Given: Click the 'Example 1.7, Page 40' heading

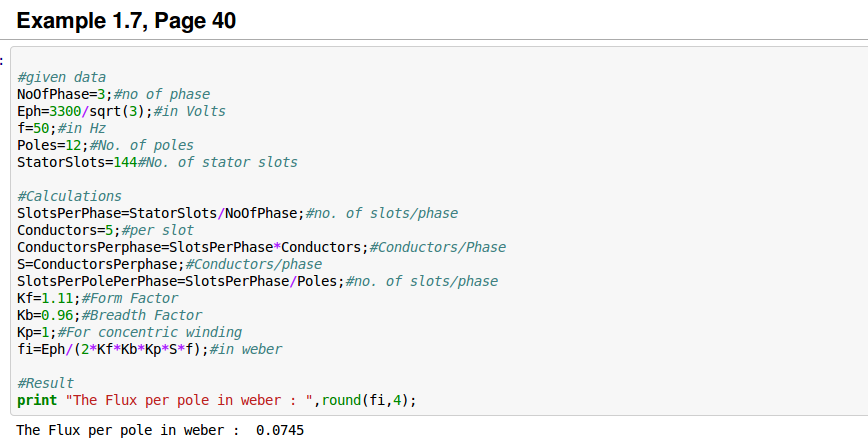Looking at the screenshot, I should point(127,20).
